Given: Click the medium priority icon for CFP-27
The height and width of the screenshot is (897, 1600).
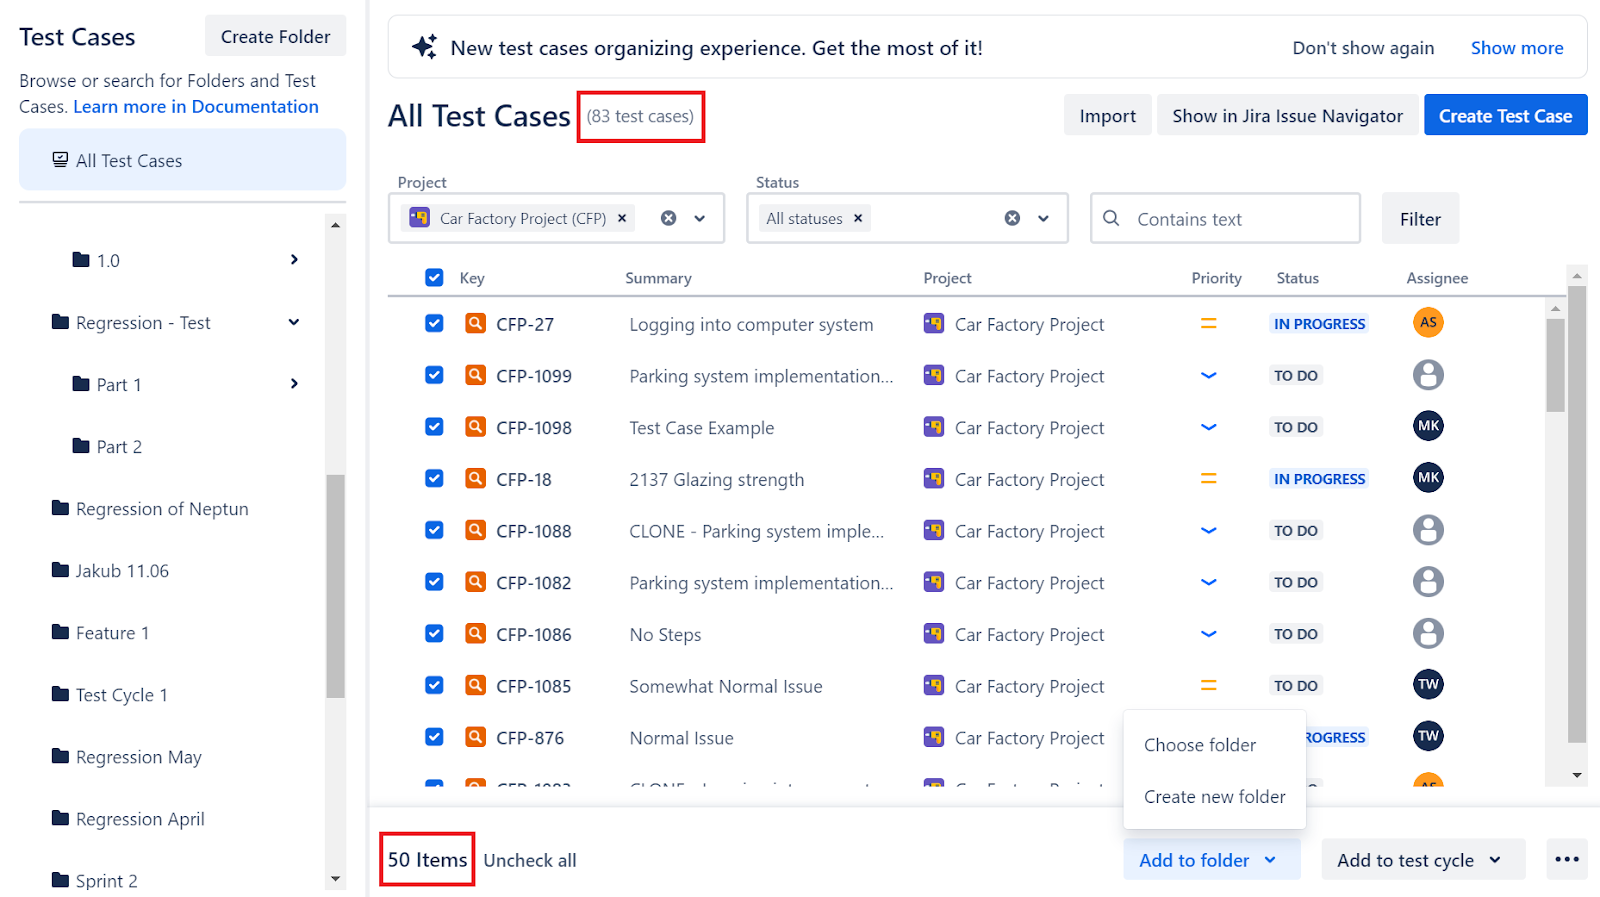Looking at the screenshot, I should 1208,323.
